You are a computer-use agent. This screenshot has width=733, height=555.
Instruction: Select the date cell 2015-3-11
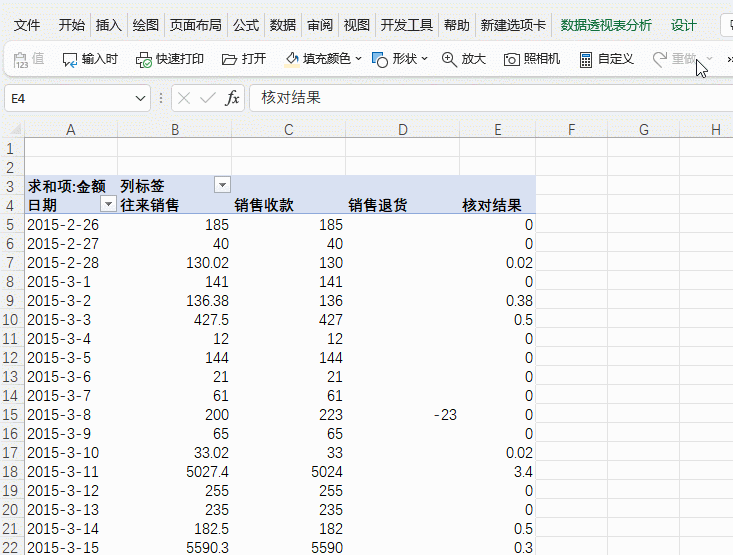pyautogui.click(x=71, y=472)
